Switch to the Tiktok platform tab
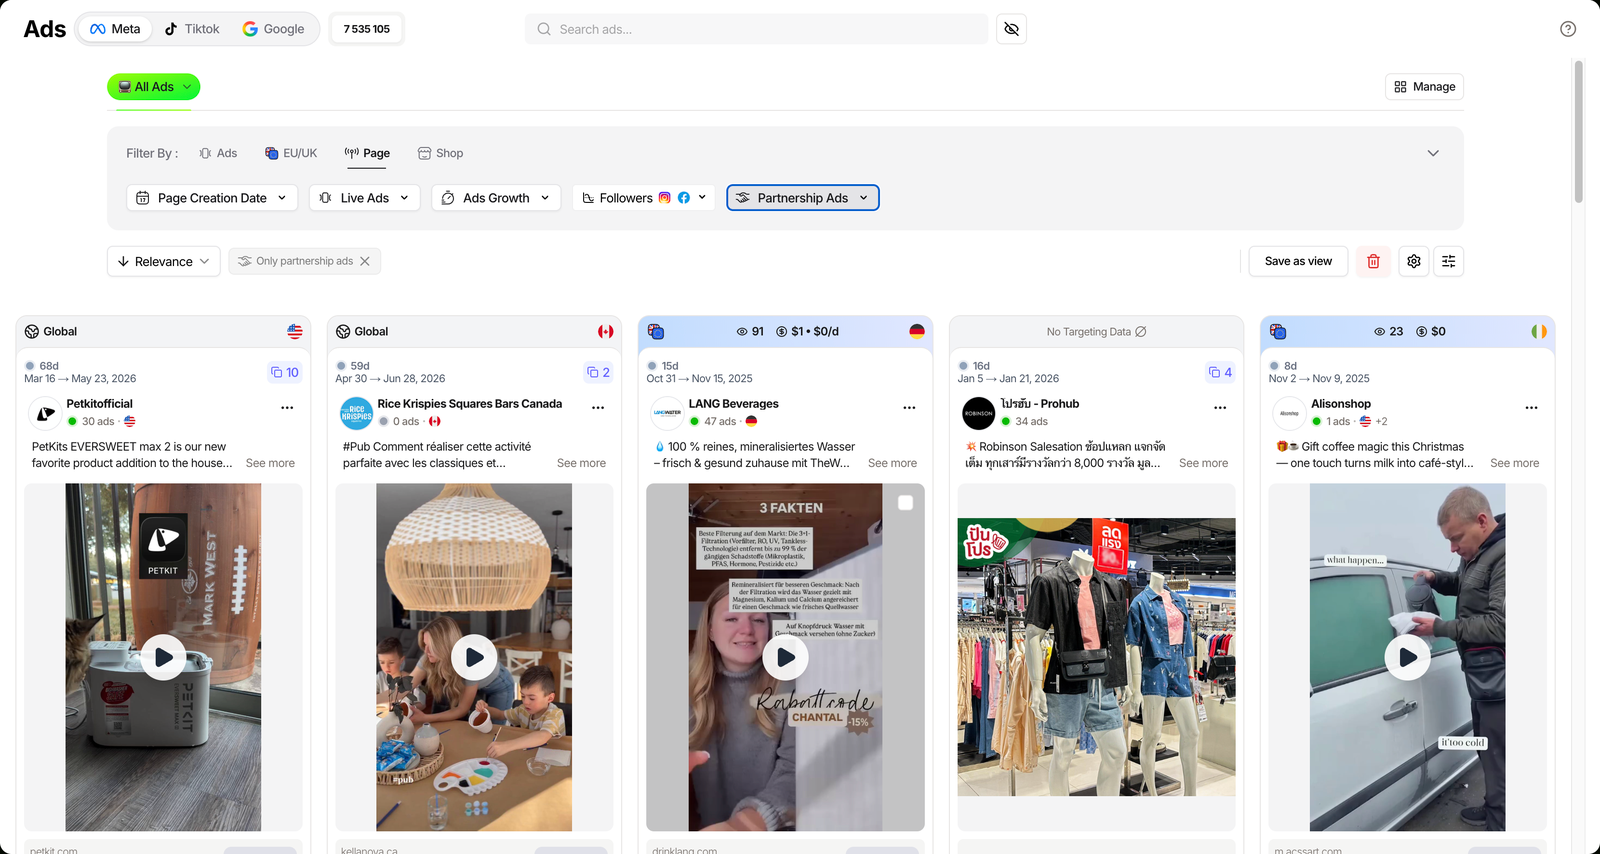The width and height of the screenshot is (1600, 854). coord(192,29)
